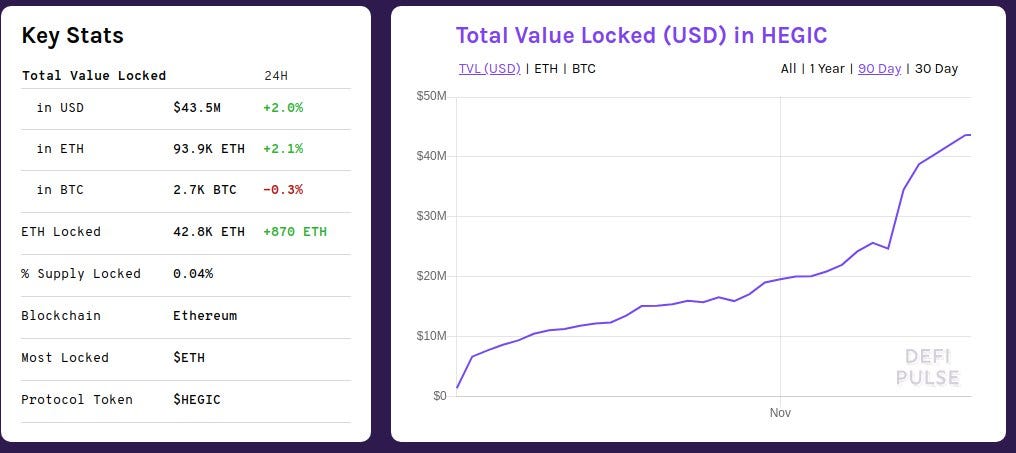Screen dimensions: 1016x453
Task: Select the TVL (USD) chart view
Action: (x=489, y=68)
